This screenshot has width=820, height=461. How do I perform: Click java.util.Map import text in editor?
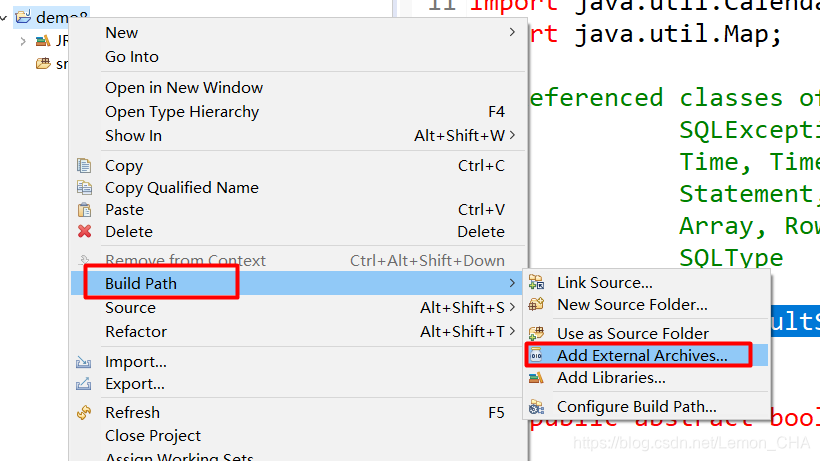678,34
